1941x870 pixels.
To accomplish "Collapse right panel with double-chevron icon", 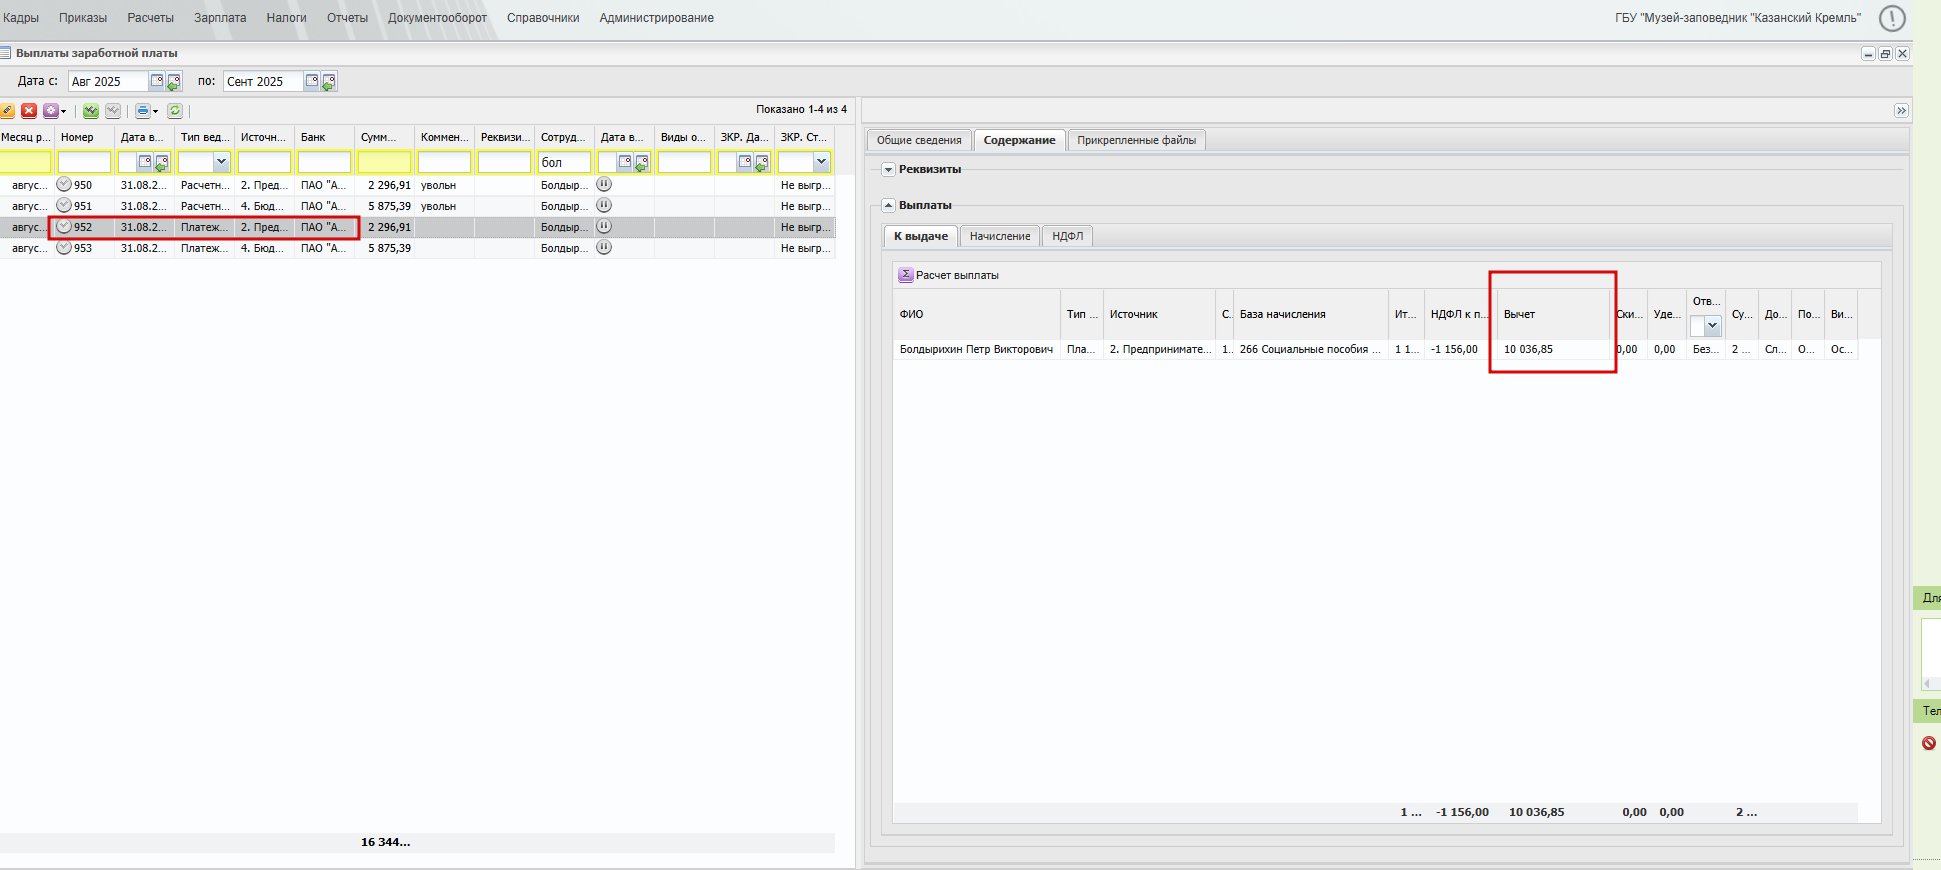I will tap(1901, 111).
